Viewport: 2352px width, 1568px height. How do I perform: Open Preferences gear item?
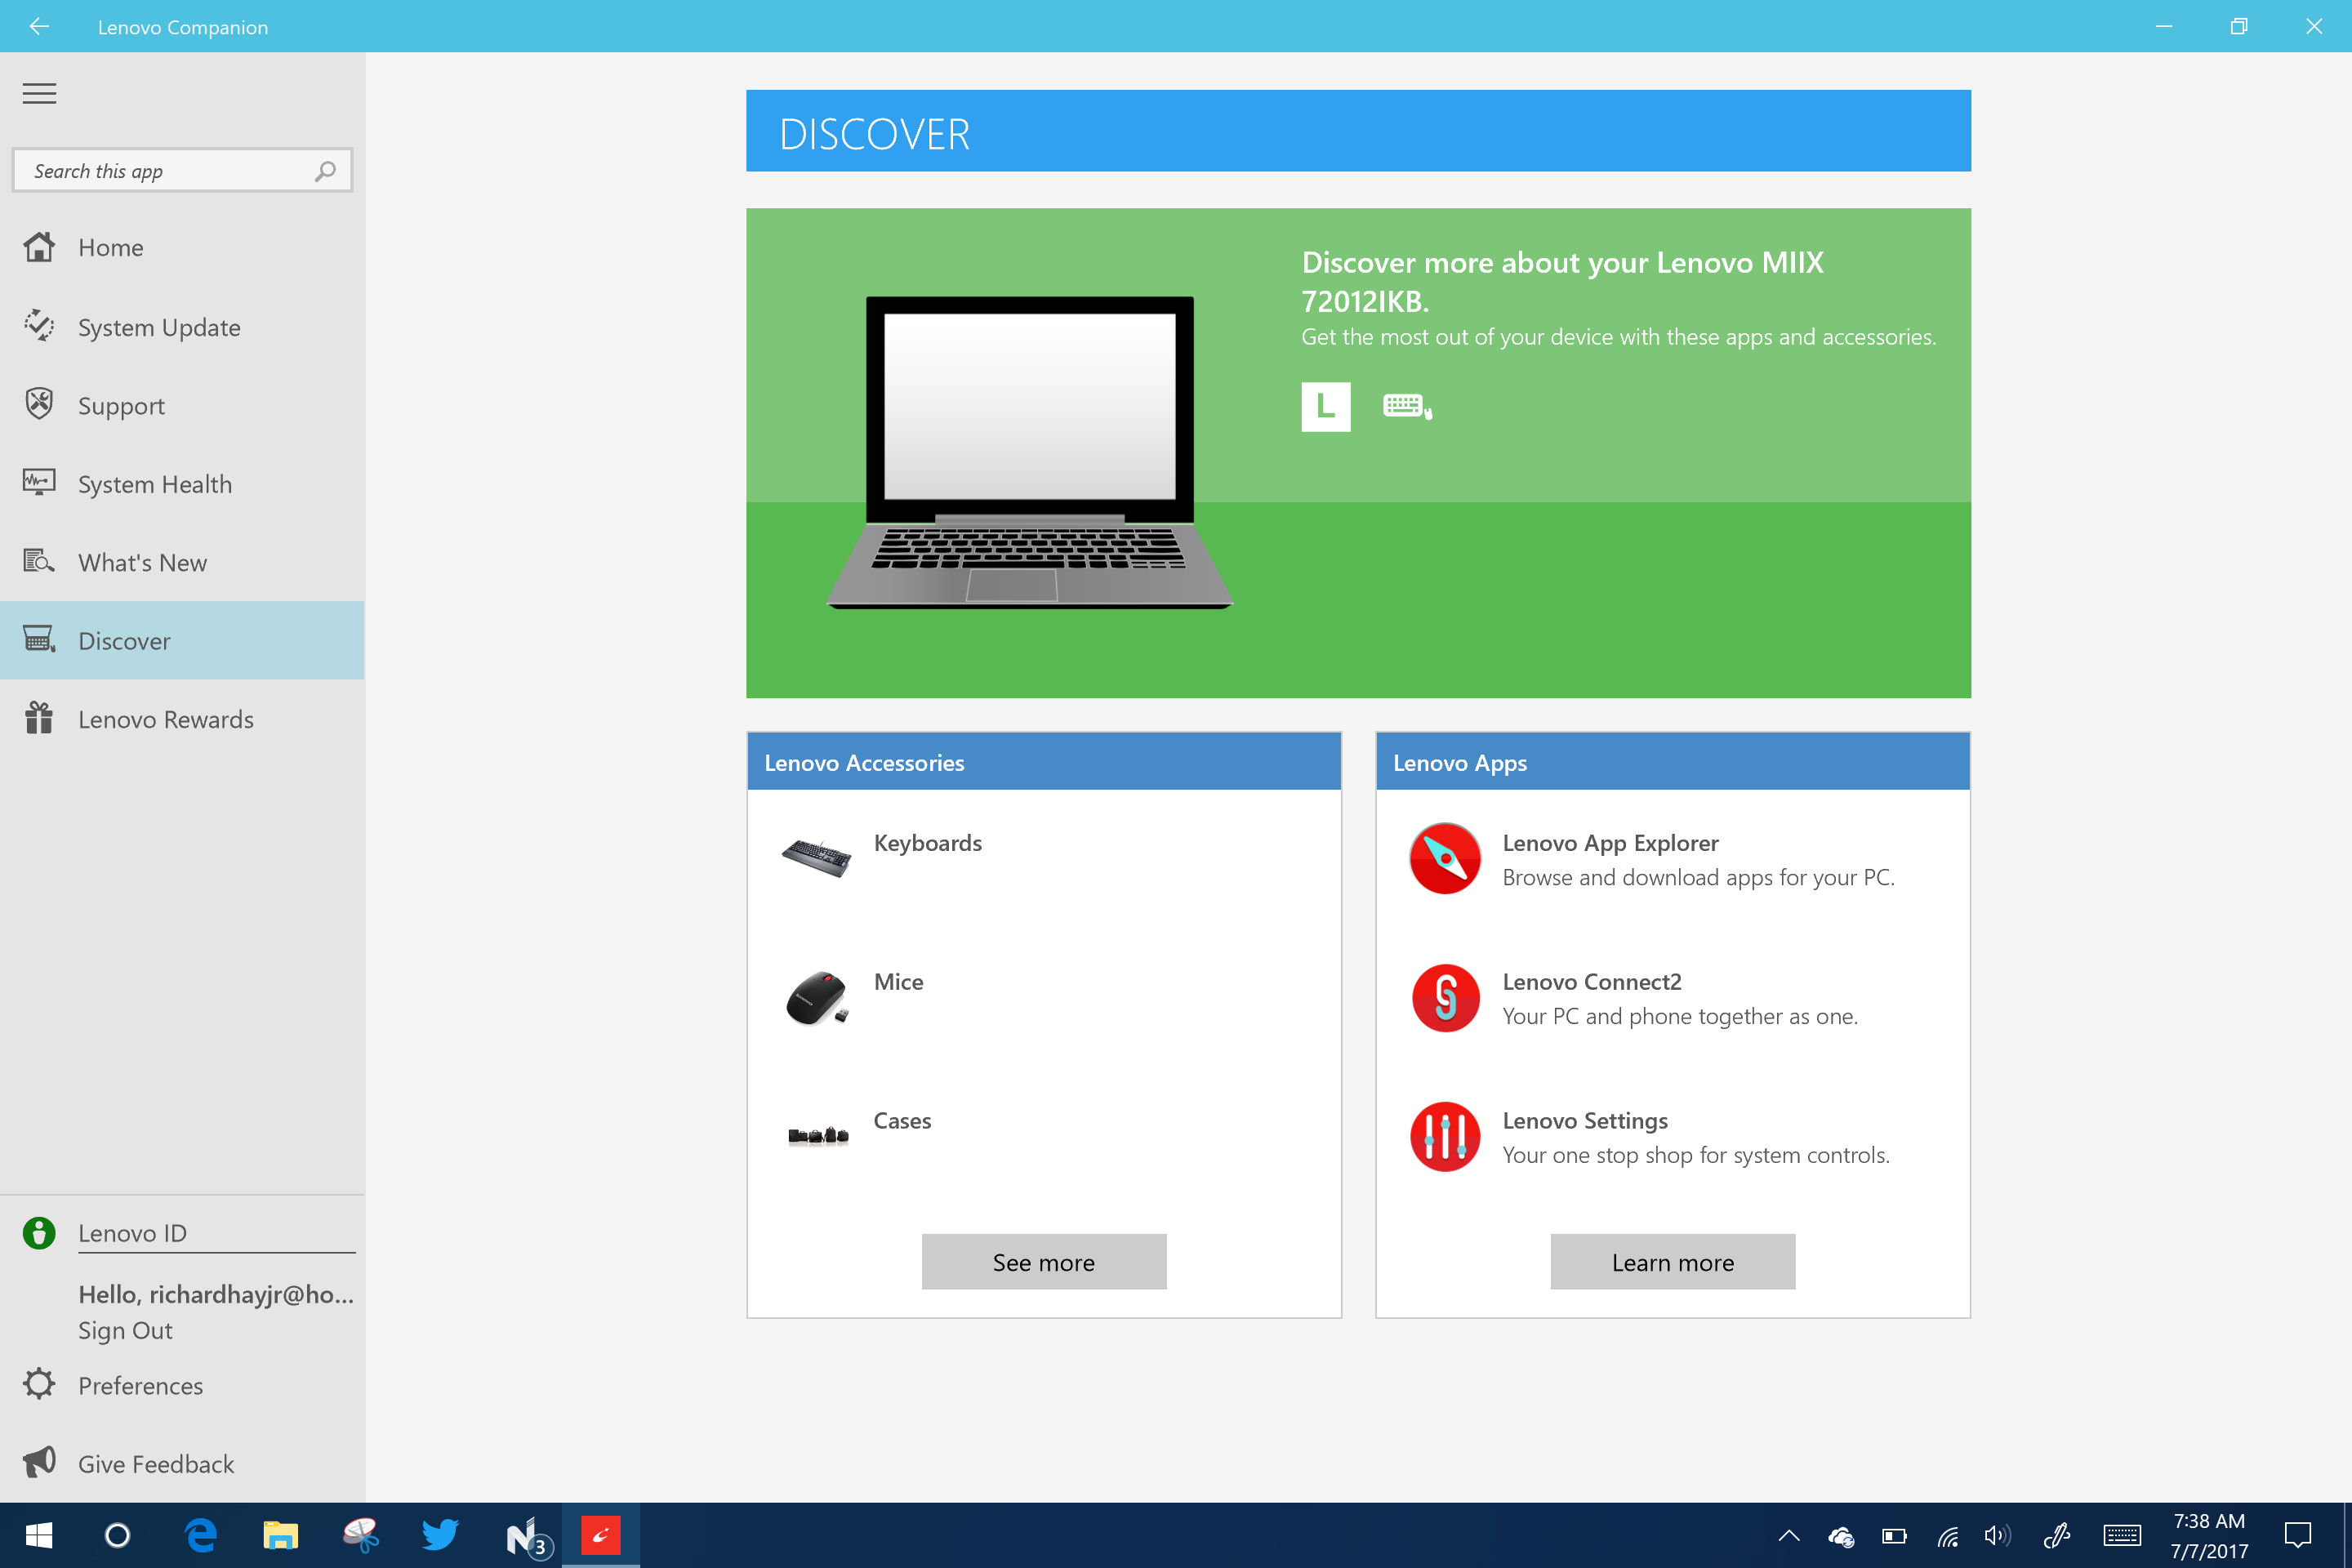click(140, 1386)
